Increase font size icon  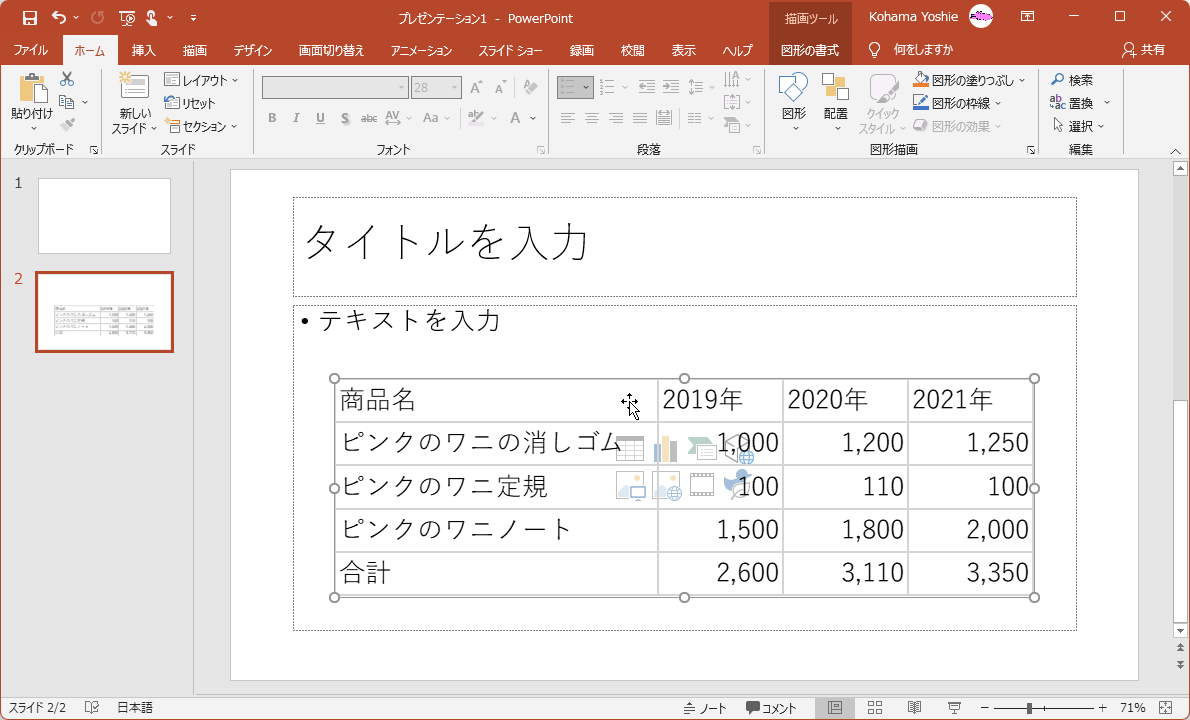click(476, 87)
